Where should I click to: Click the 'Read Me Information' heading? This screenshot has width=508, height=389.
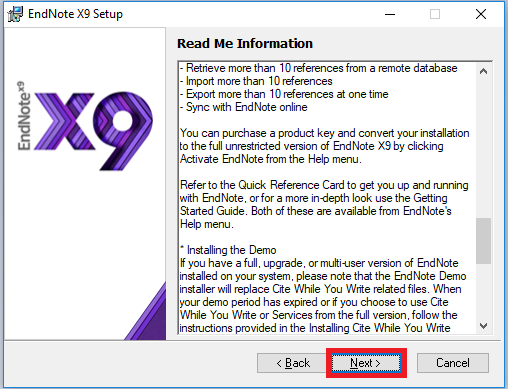(x=245, y=43)
